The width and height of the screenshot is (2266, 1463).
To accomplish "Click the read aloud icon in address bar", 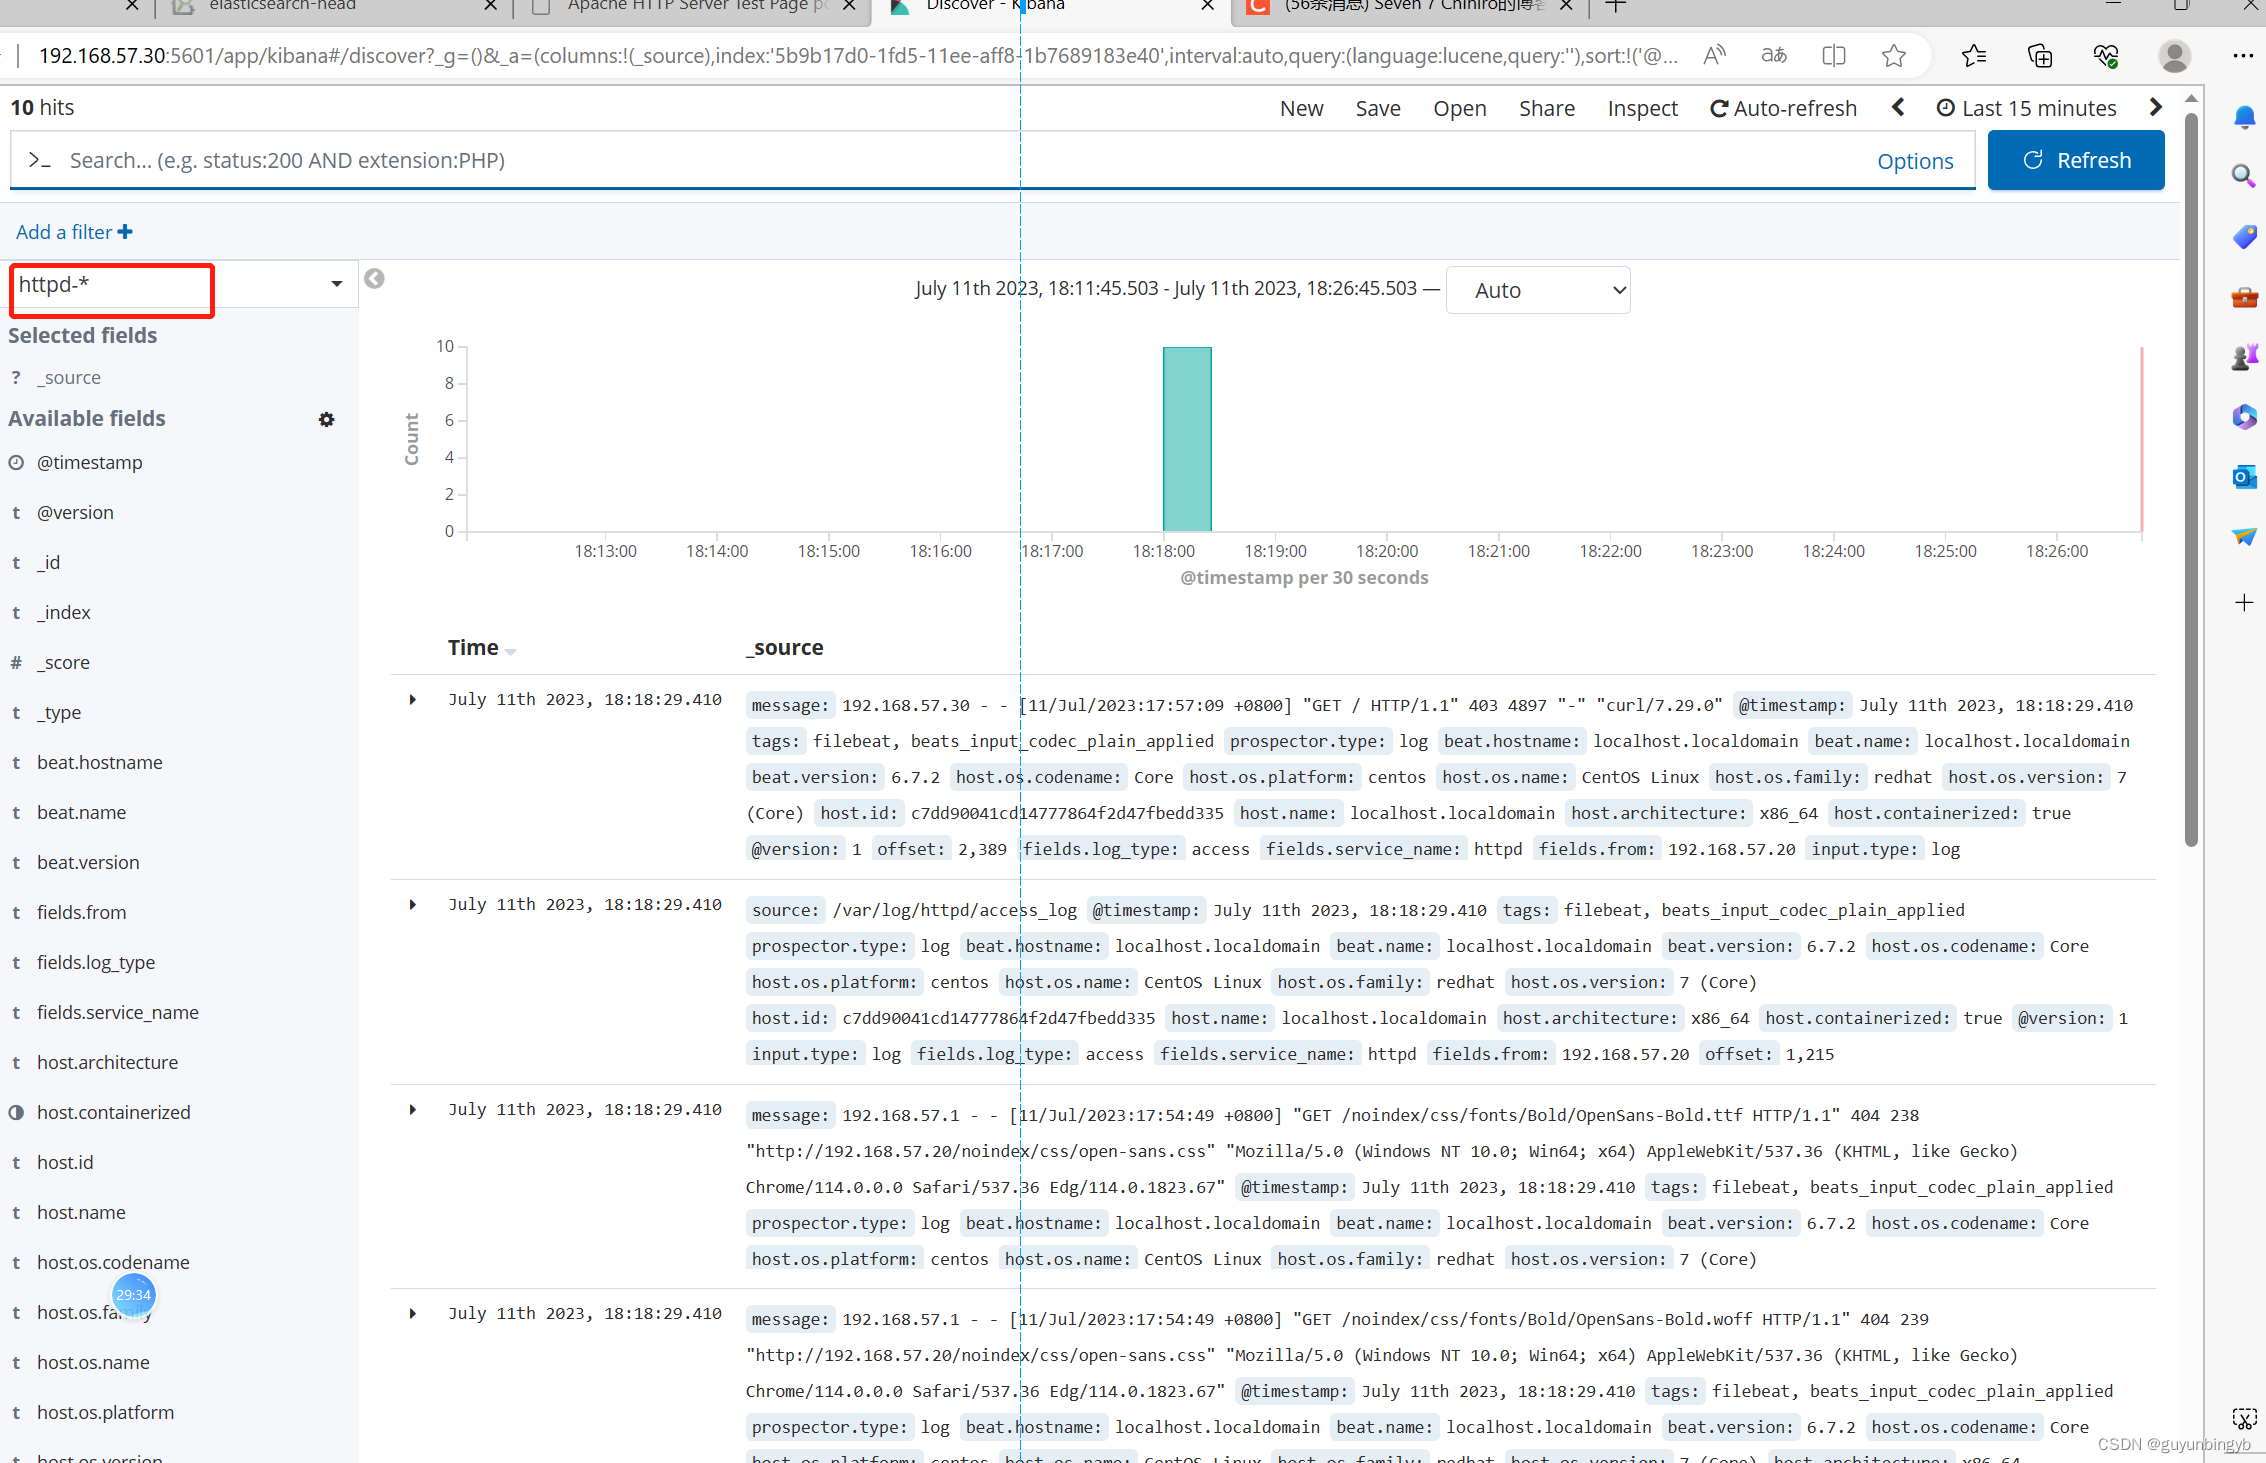I will pos(1715,56).
